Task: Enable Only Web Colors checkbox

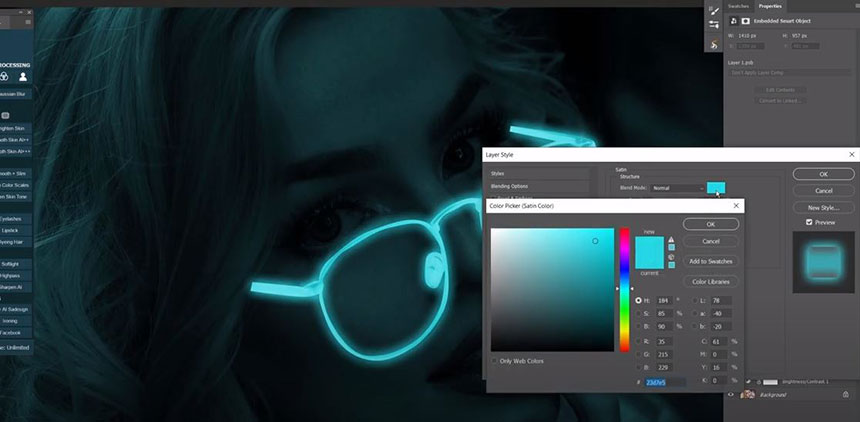Action: [494, 360]
